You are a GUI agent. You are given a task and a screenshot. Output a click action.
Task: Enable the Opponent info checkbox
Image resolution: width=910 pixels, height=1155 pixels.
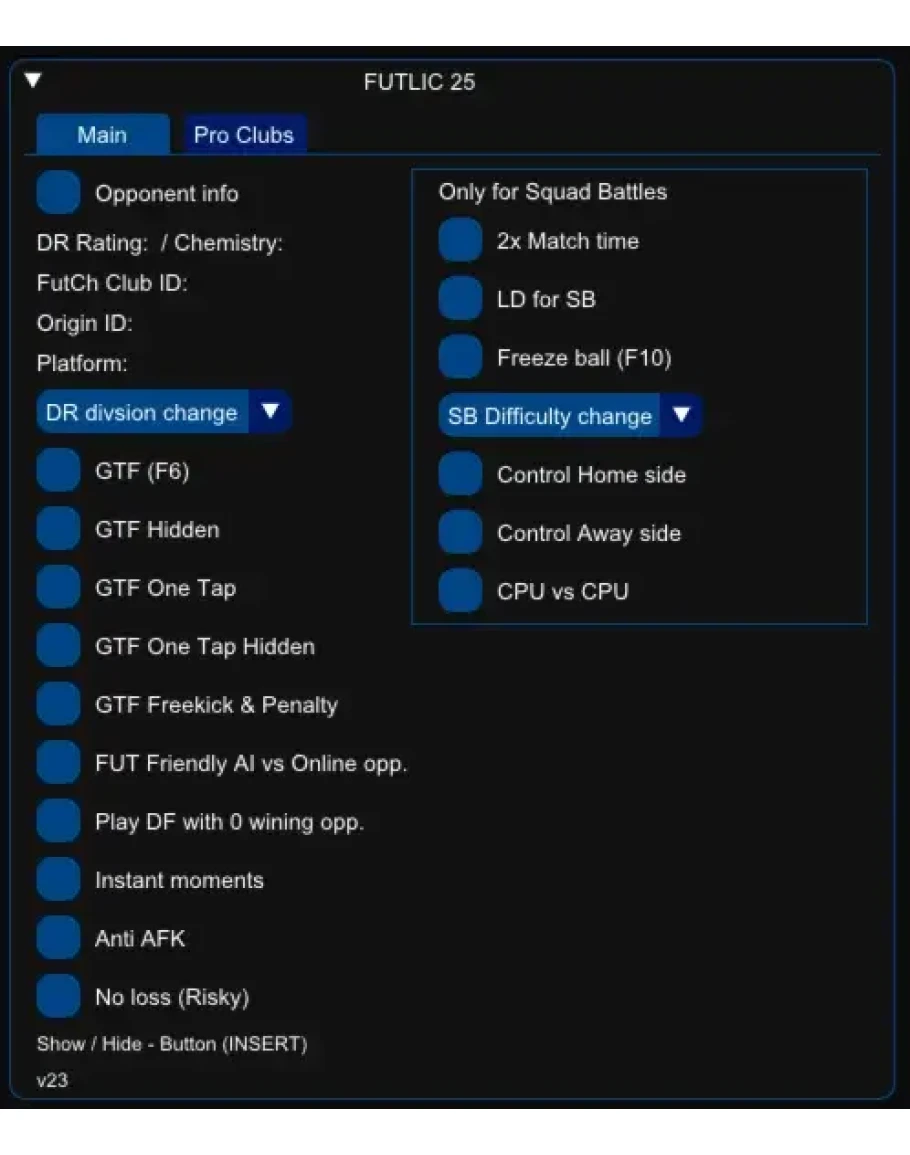coord(58,193)
